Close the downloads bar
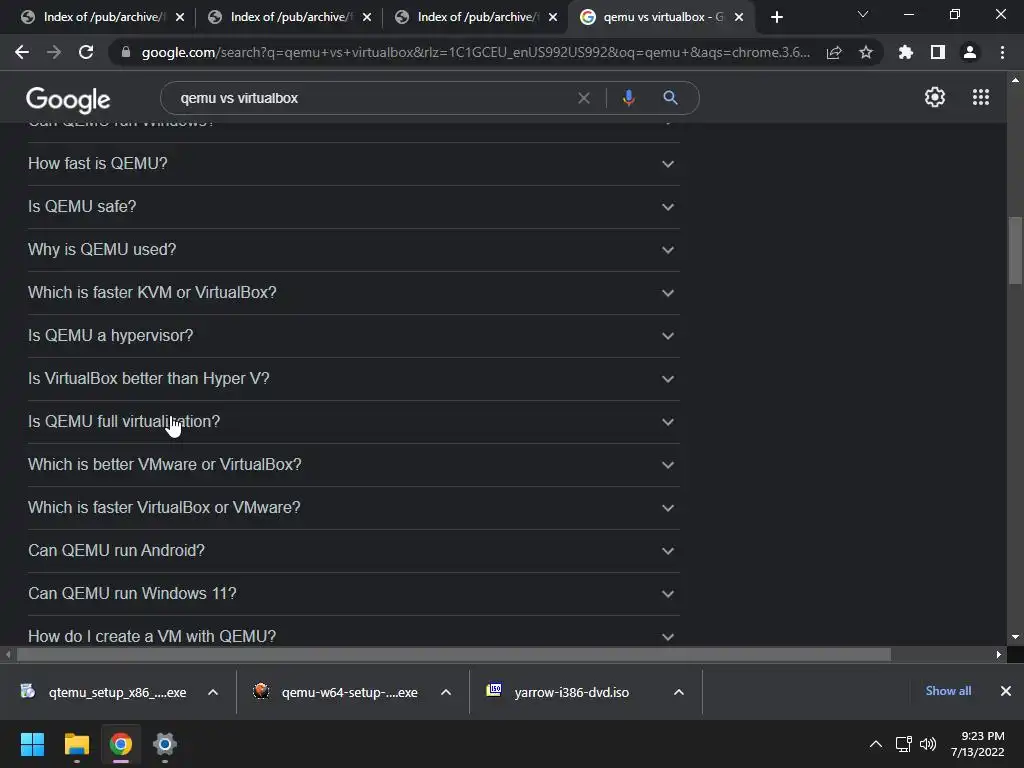 [1006, 691]
